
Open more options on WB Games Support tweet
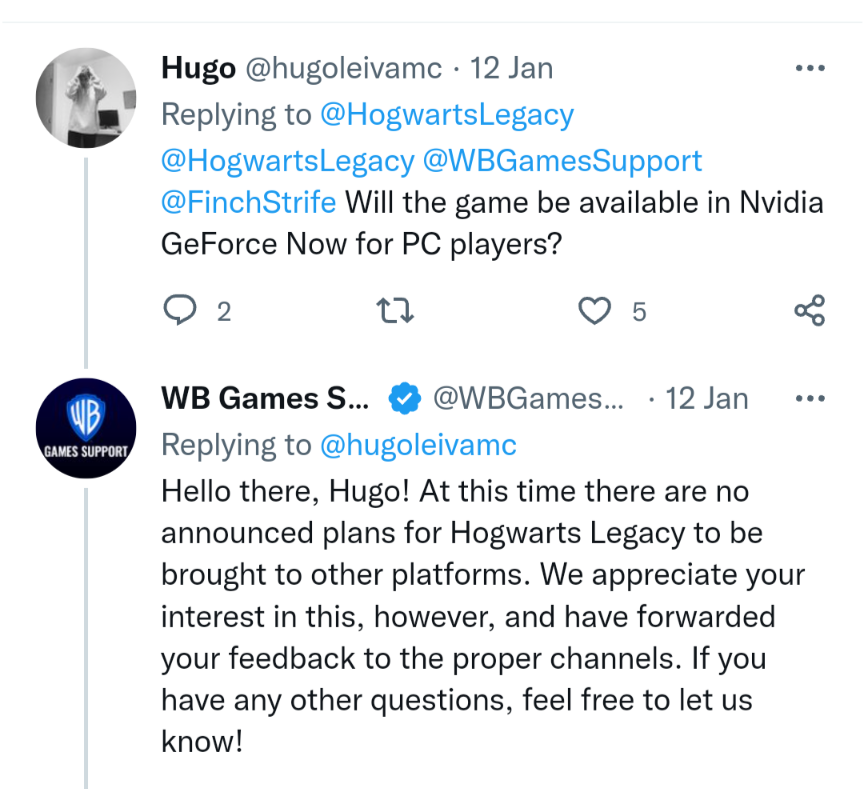tap(809, 398)
